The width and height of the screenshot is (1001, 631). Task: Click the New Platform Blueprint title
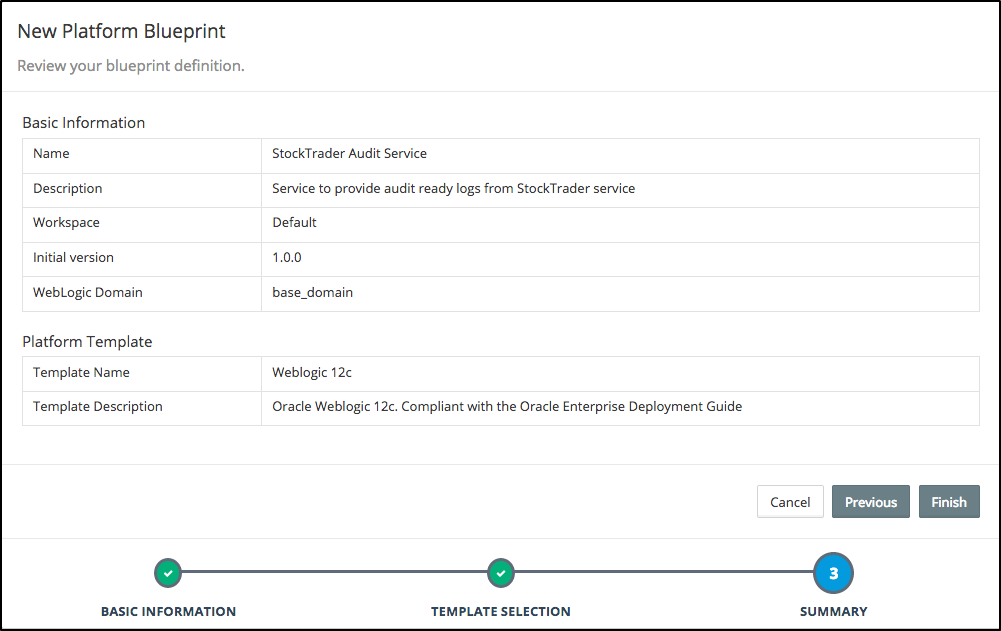point(121,31)
